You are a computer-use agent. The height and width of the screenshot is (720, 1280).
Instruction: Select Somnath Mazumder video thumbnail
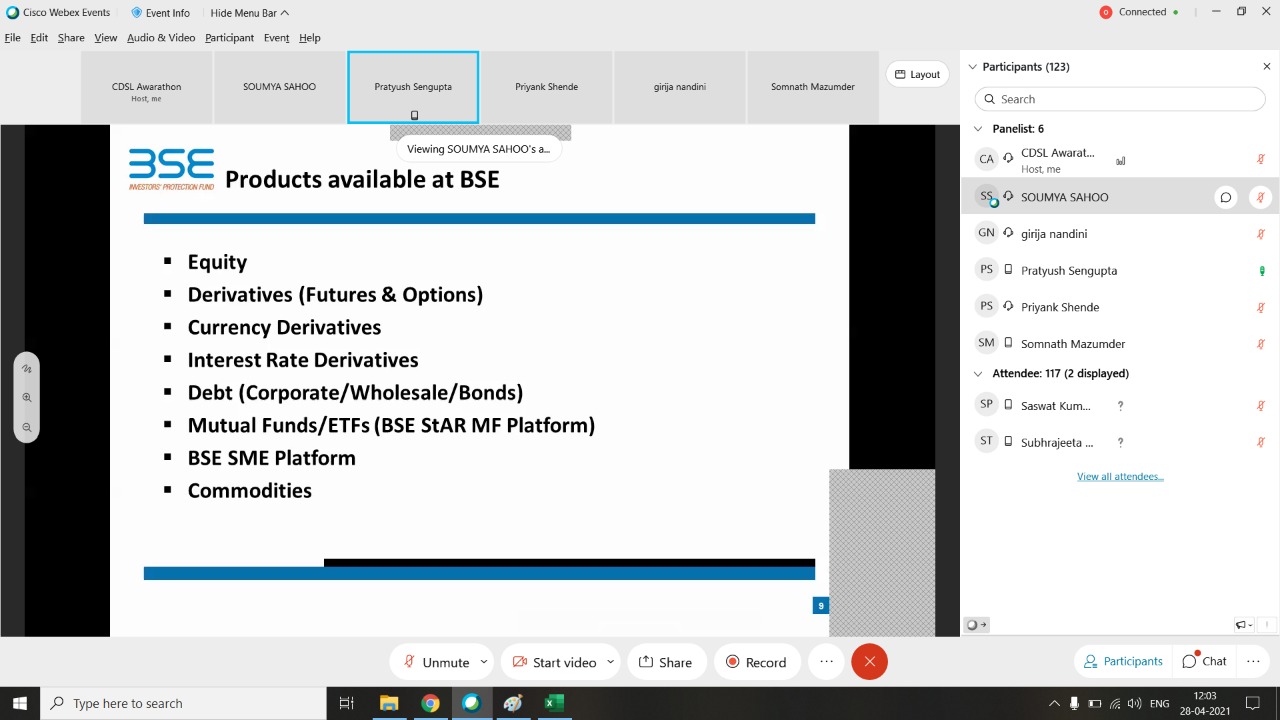coord(813,87)
